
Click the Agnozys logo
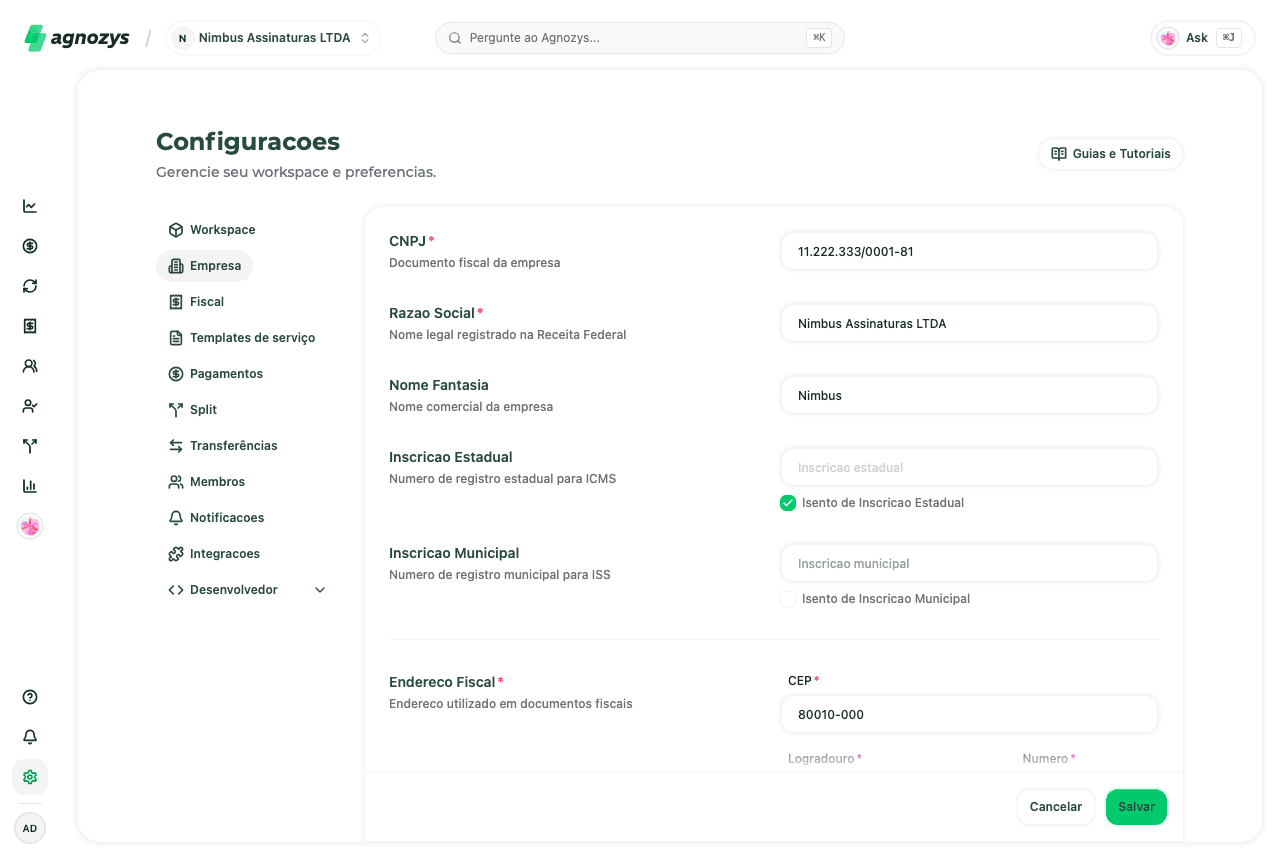pyautogui.click(x=77, y=38)
